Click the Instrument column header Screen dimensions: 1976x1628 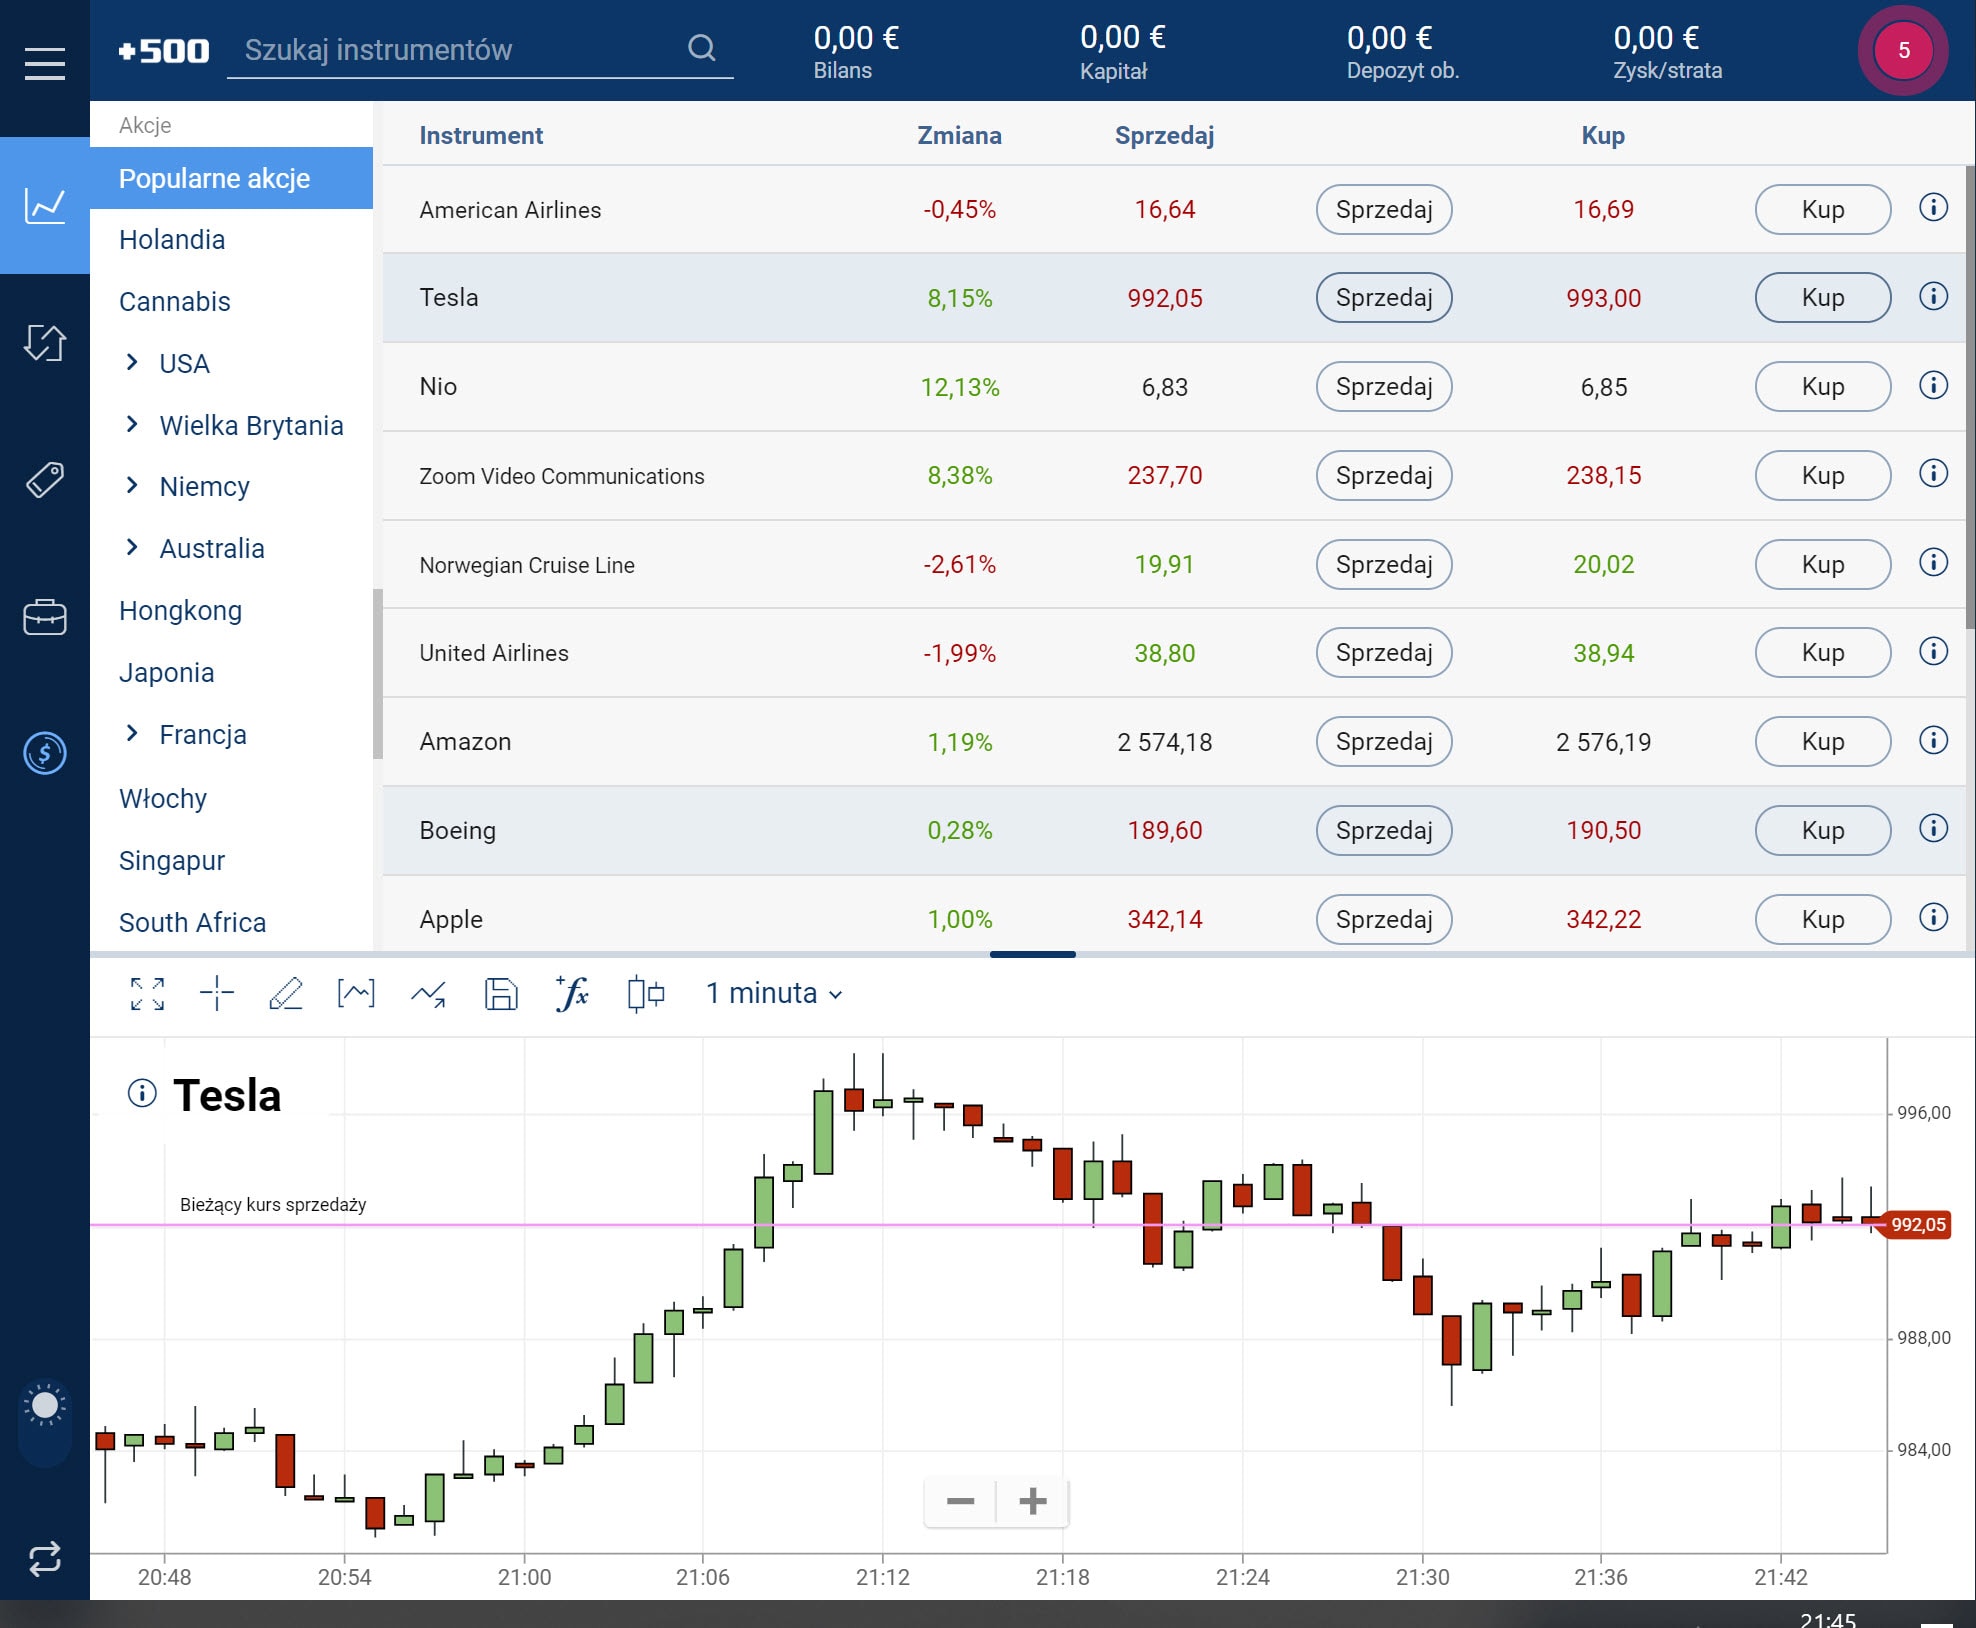481,135
